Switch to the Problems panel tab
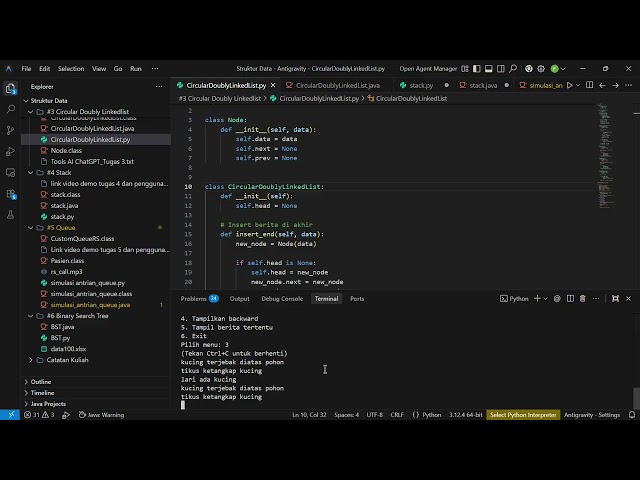The image size is (640, 480). (200, 299)
